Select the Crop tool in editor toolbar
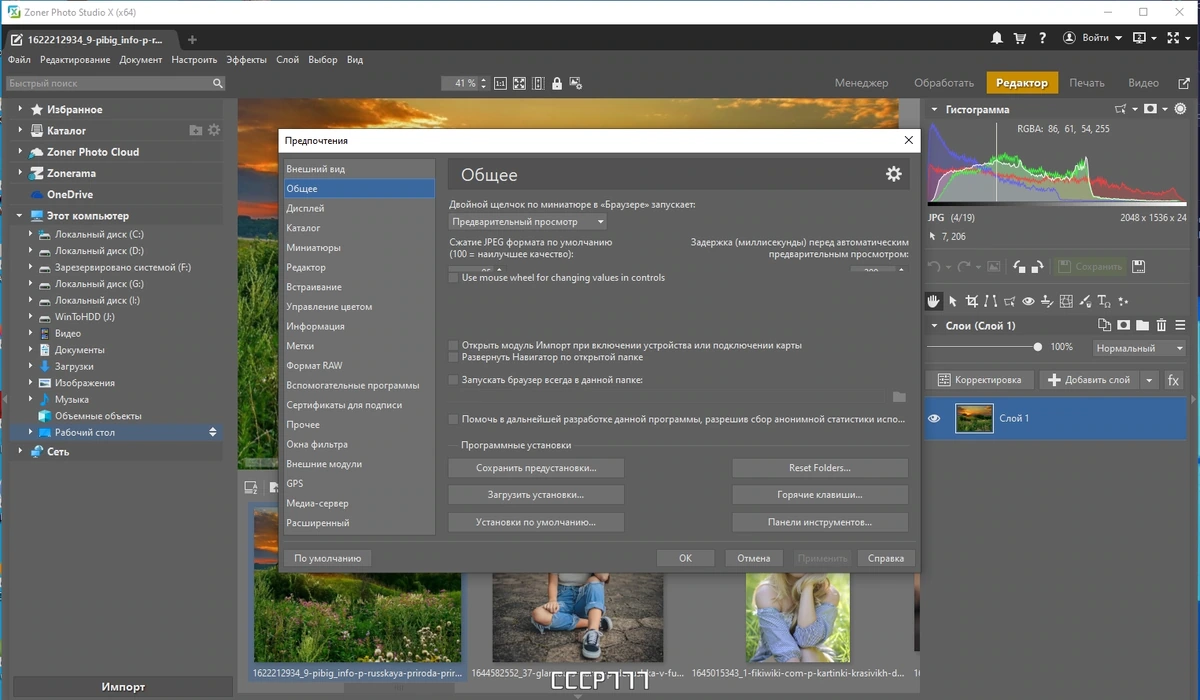The height and width of the screenshot is (700, 1200). point(971,301)
